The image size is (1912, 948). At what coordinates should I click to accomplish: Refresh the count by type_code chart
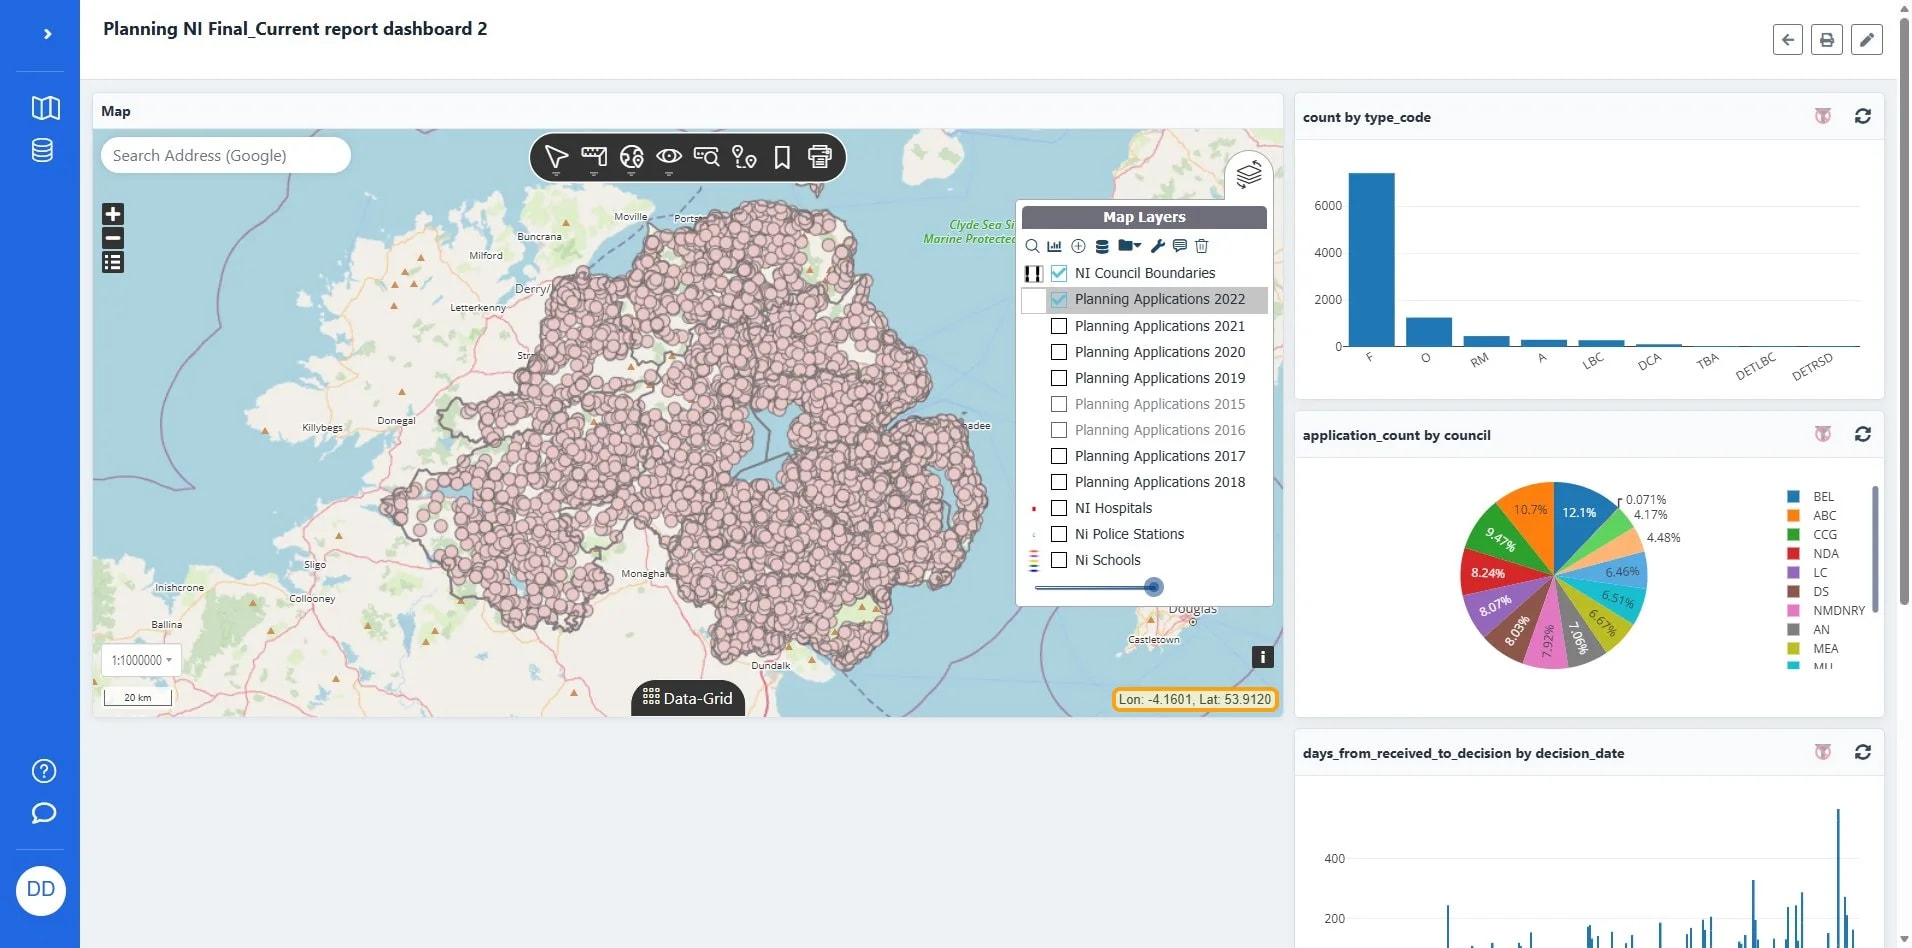(1862, 117)
